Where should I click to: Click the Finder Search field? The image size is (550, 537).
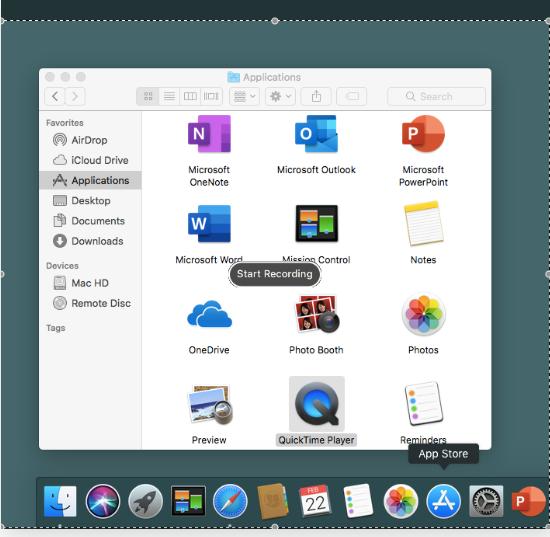click(436, 96)
